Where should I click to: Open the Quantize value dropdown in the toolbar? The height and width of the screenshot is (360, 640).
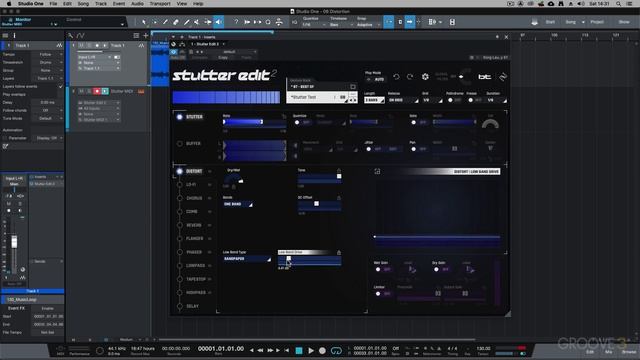tap(314, 25)
